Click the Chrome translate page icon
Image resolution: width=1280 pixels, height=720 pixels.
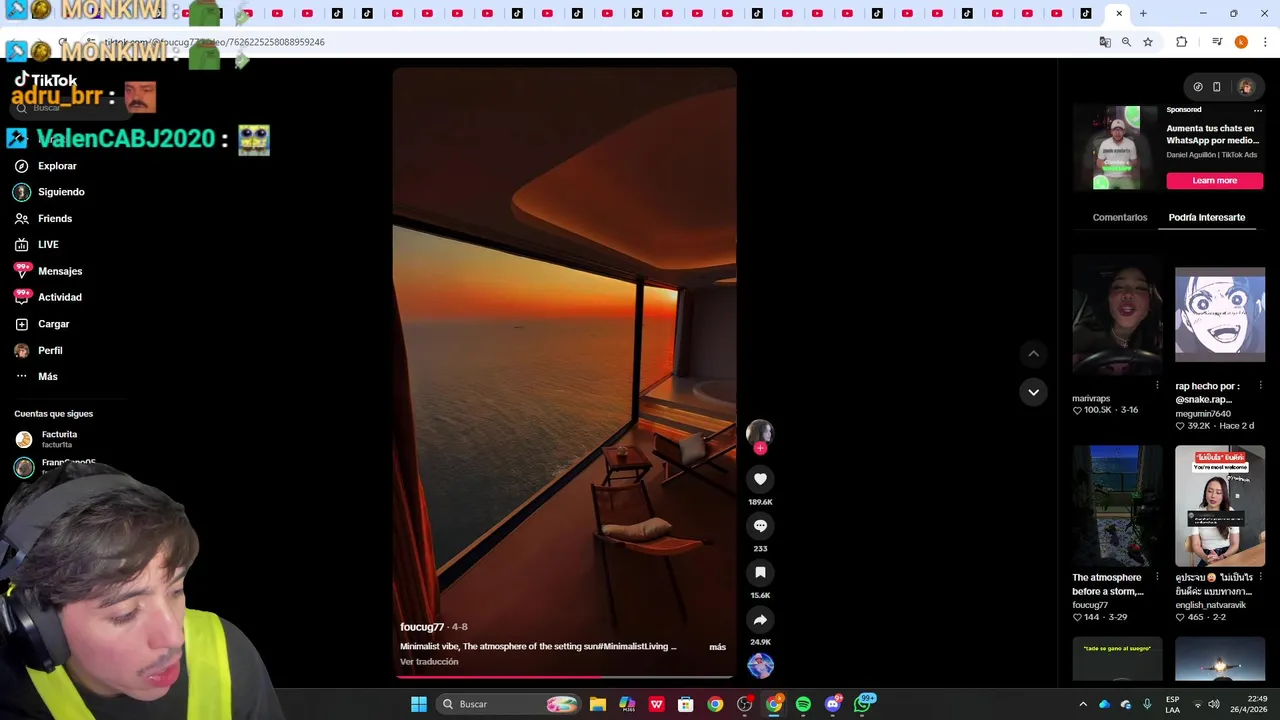(x=1105, y=42)
